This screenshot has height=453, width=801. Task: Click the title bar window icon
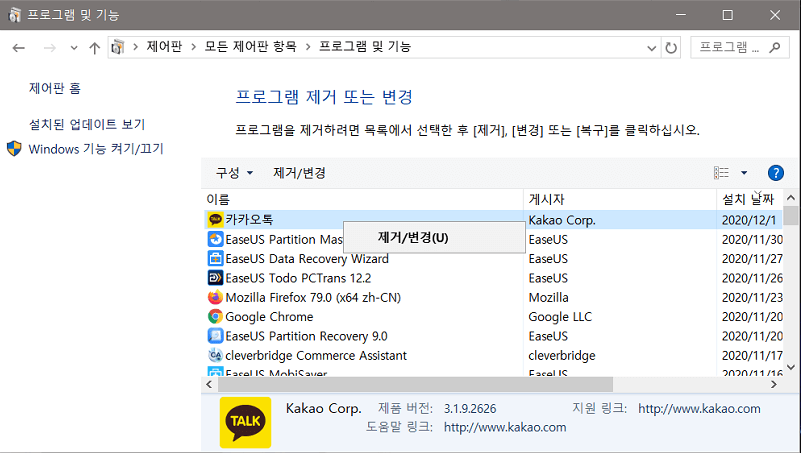pos(14,15)
